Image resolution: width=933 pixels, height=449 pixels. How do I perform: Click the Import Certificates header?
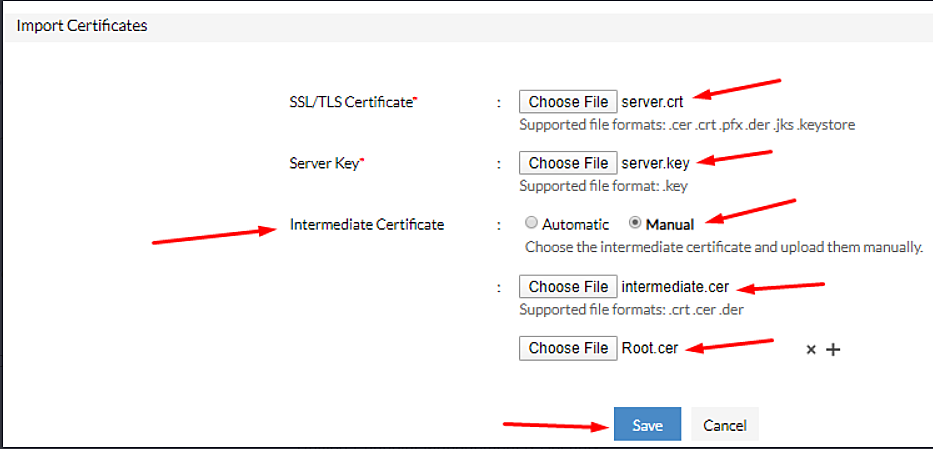[82, 25]
